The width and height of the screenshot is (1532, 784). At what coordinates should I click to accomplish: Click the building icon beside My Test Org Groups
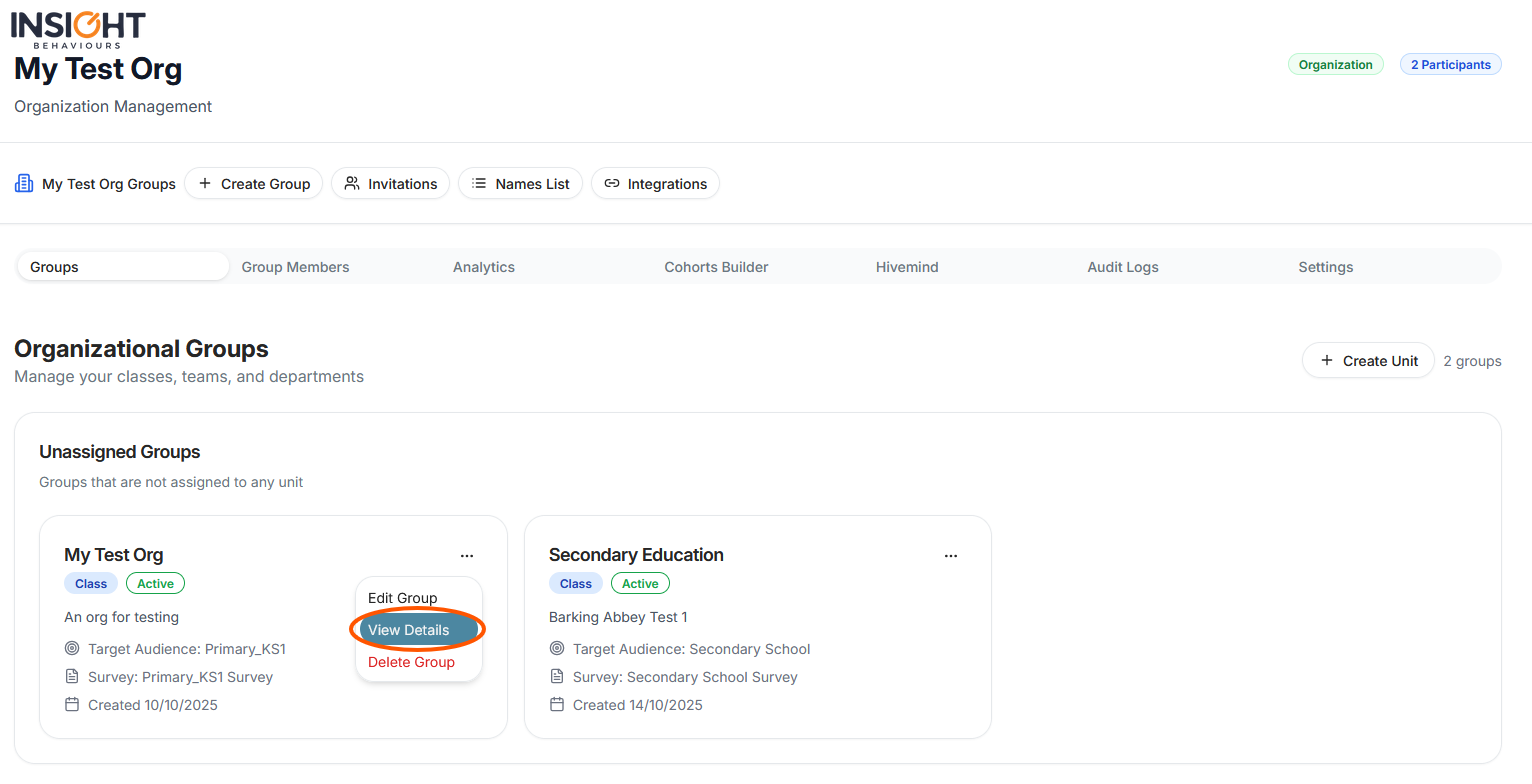click(x=24, y=184)
